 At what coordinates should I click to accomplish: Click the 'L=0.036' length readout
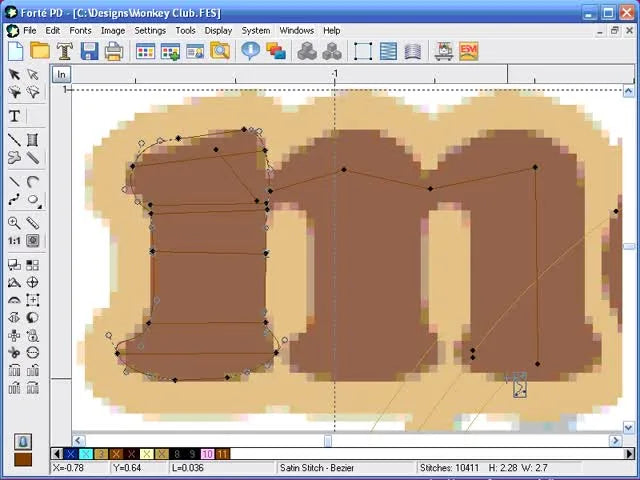[x=188, y=468]
